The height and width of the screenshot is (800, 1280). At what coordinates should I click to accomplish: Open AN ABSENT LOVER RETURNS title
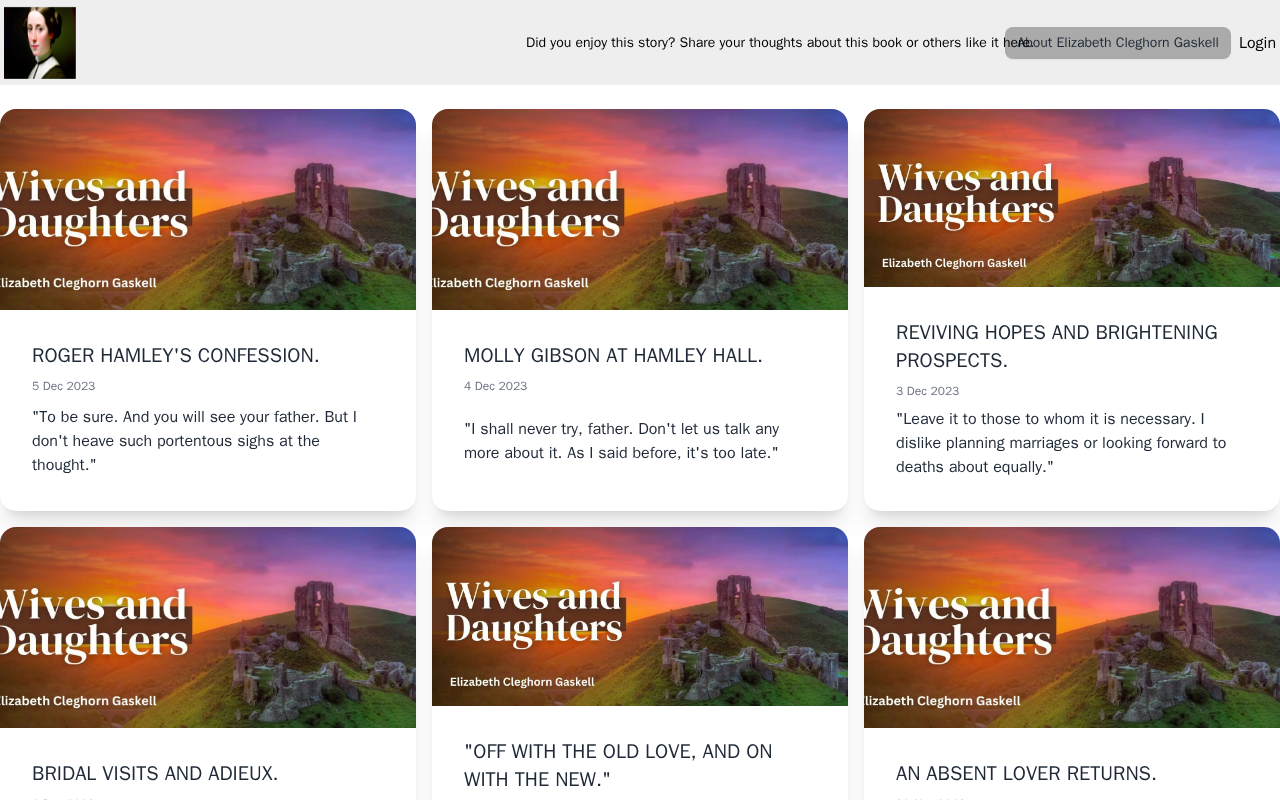click(1026, 773)
